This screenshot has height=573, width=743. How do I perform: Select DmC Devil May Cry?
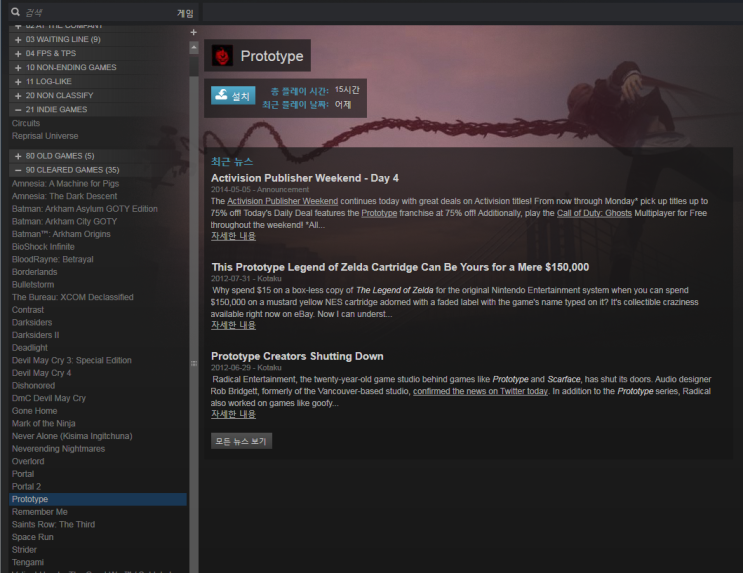49,398
